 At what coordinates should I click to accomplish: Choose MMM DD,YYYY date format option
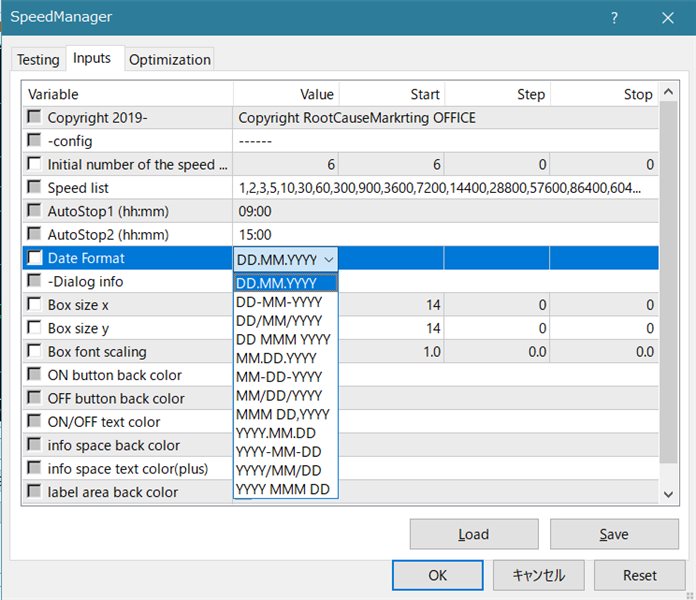tap(285, 414)
